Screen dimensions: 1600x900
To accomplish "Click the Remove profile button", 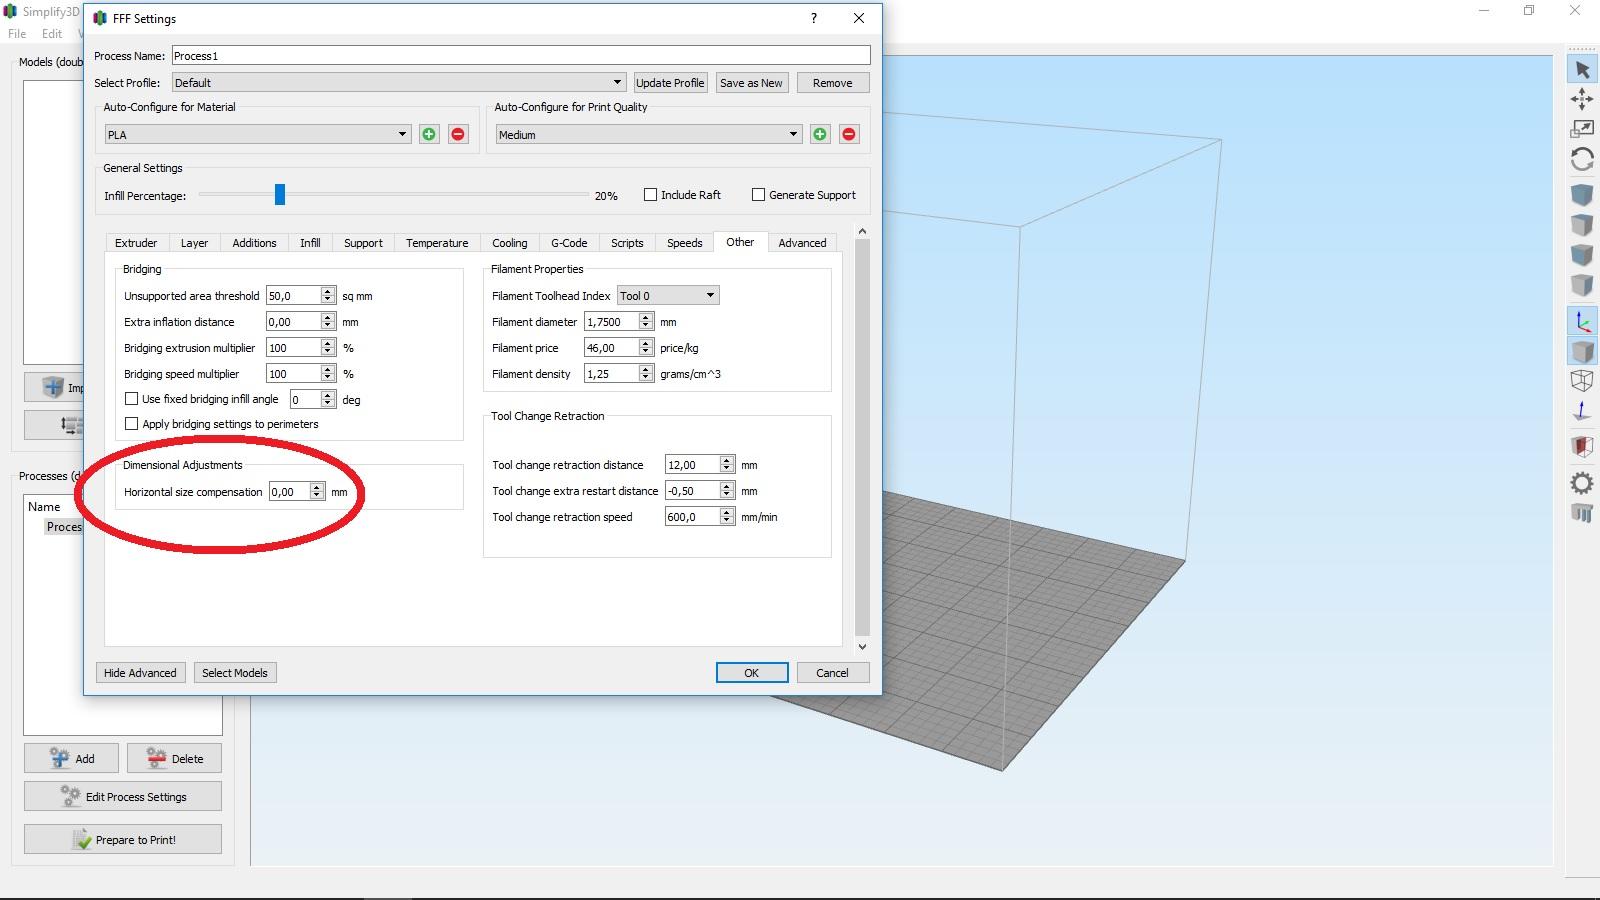I will click(832, 83).
